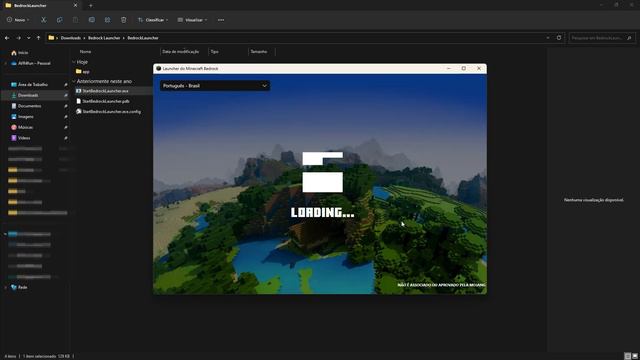Close the BedrockLauncher Explorer tab

click(x=75, y=5)
